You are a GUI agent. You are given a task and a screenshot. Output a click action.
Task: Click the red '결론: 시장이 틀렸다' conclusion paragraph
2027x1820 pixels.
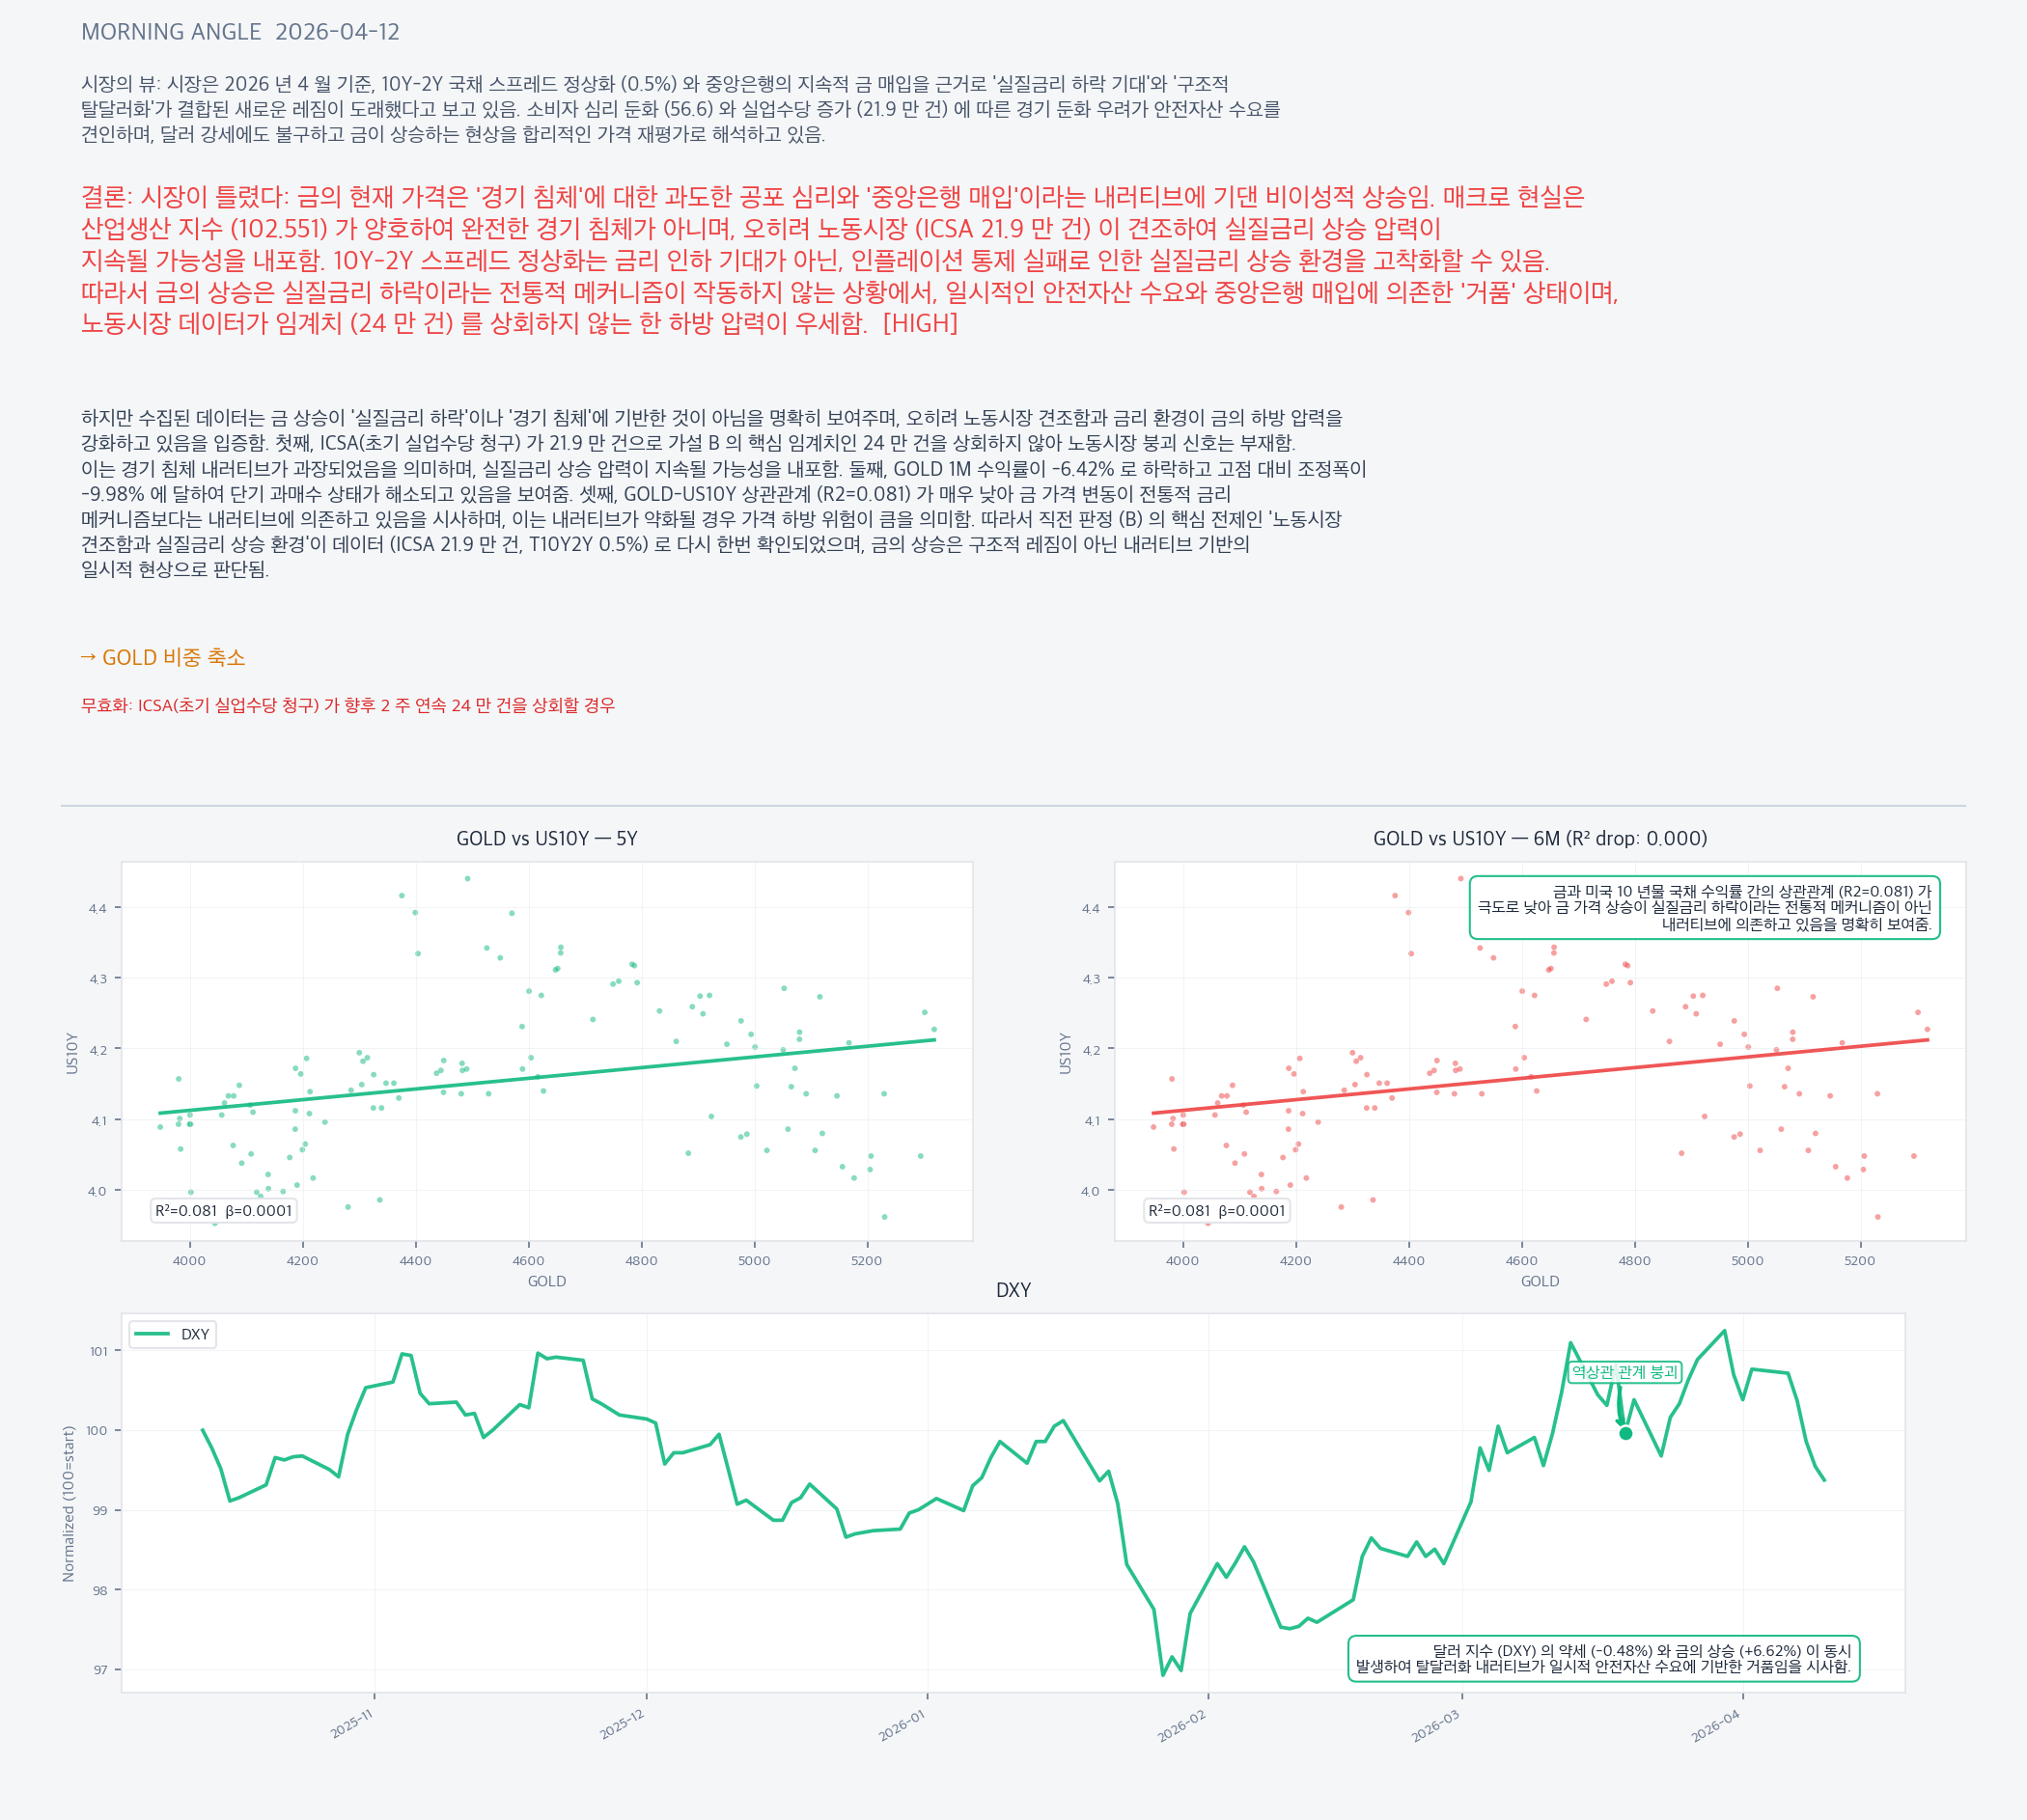pyautogui.click(x=848, y=260)
